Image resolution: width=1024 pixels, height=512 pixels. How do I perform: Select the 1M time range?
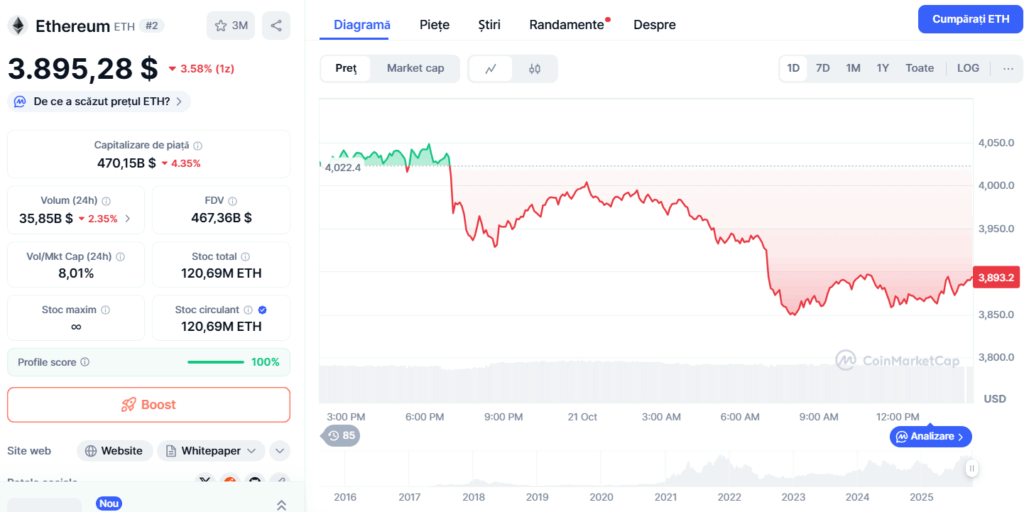point(853,69)
